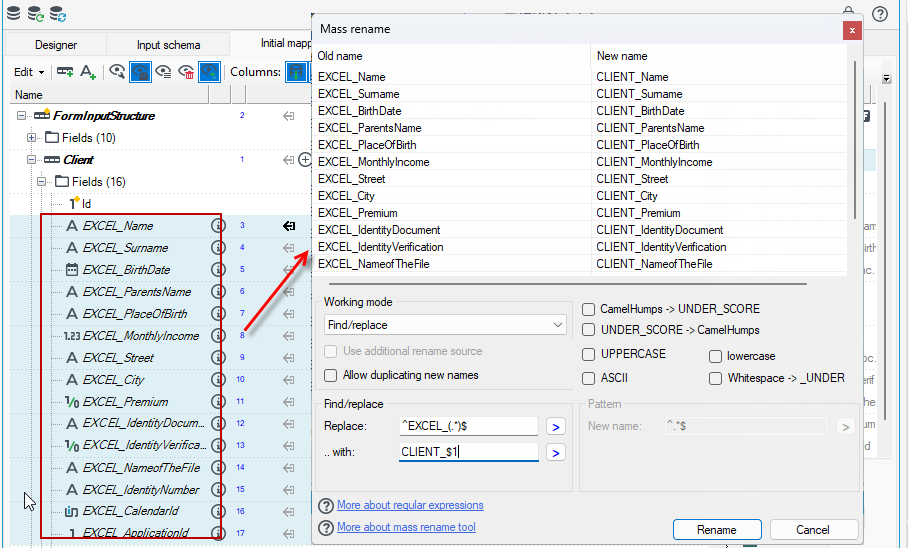
Task: Click the boolean type icon of EXCEL_Premium
Action: point(72,401)
